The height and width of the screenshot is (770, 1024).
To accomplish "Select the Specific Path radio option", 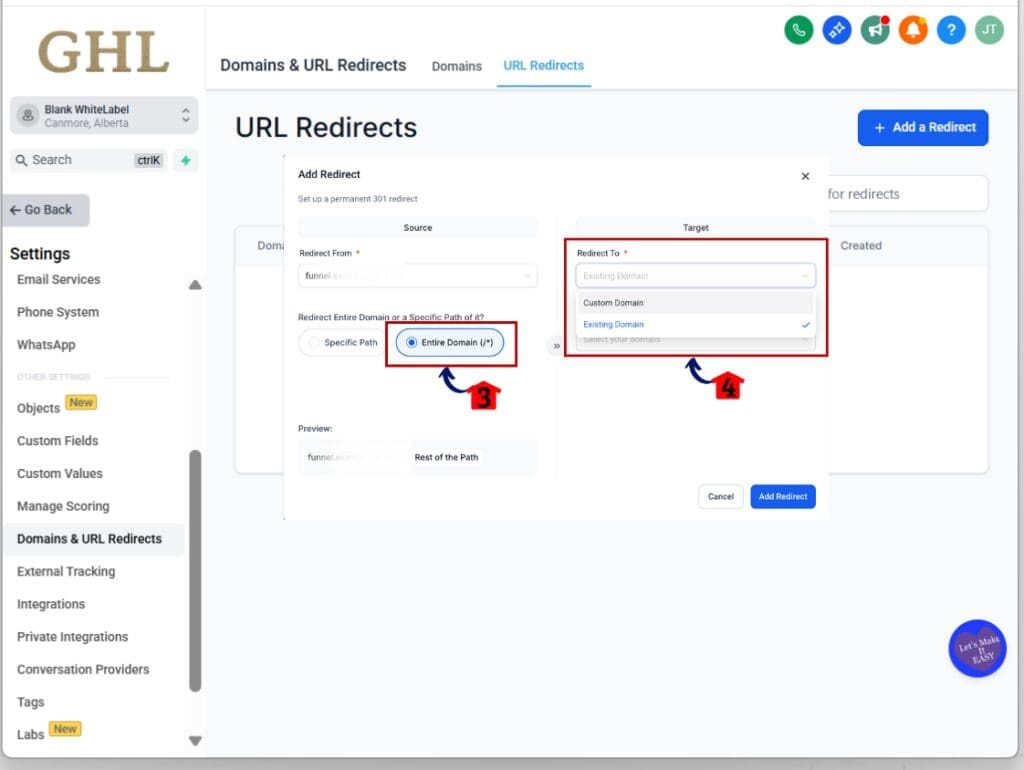I will pyautogui.click(x=342, y=343).
